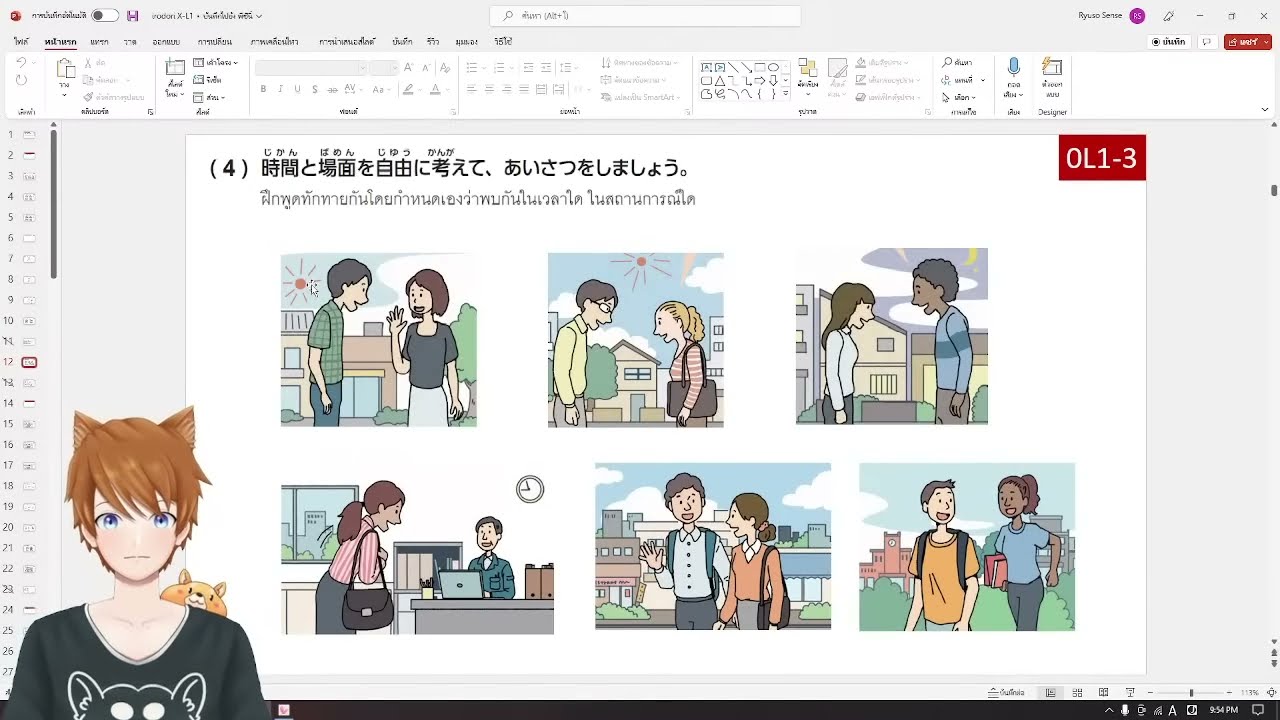Image resolution: width=1280 pixels, height=720 pixels.
Task: Switch to Reading view icon
Action: (1103, 692)
